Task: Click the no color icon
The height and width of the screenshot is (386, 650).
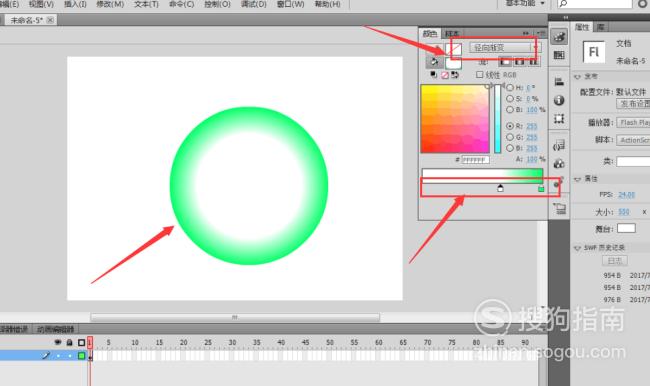Action: click(444, 75)
